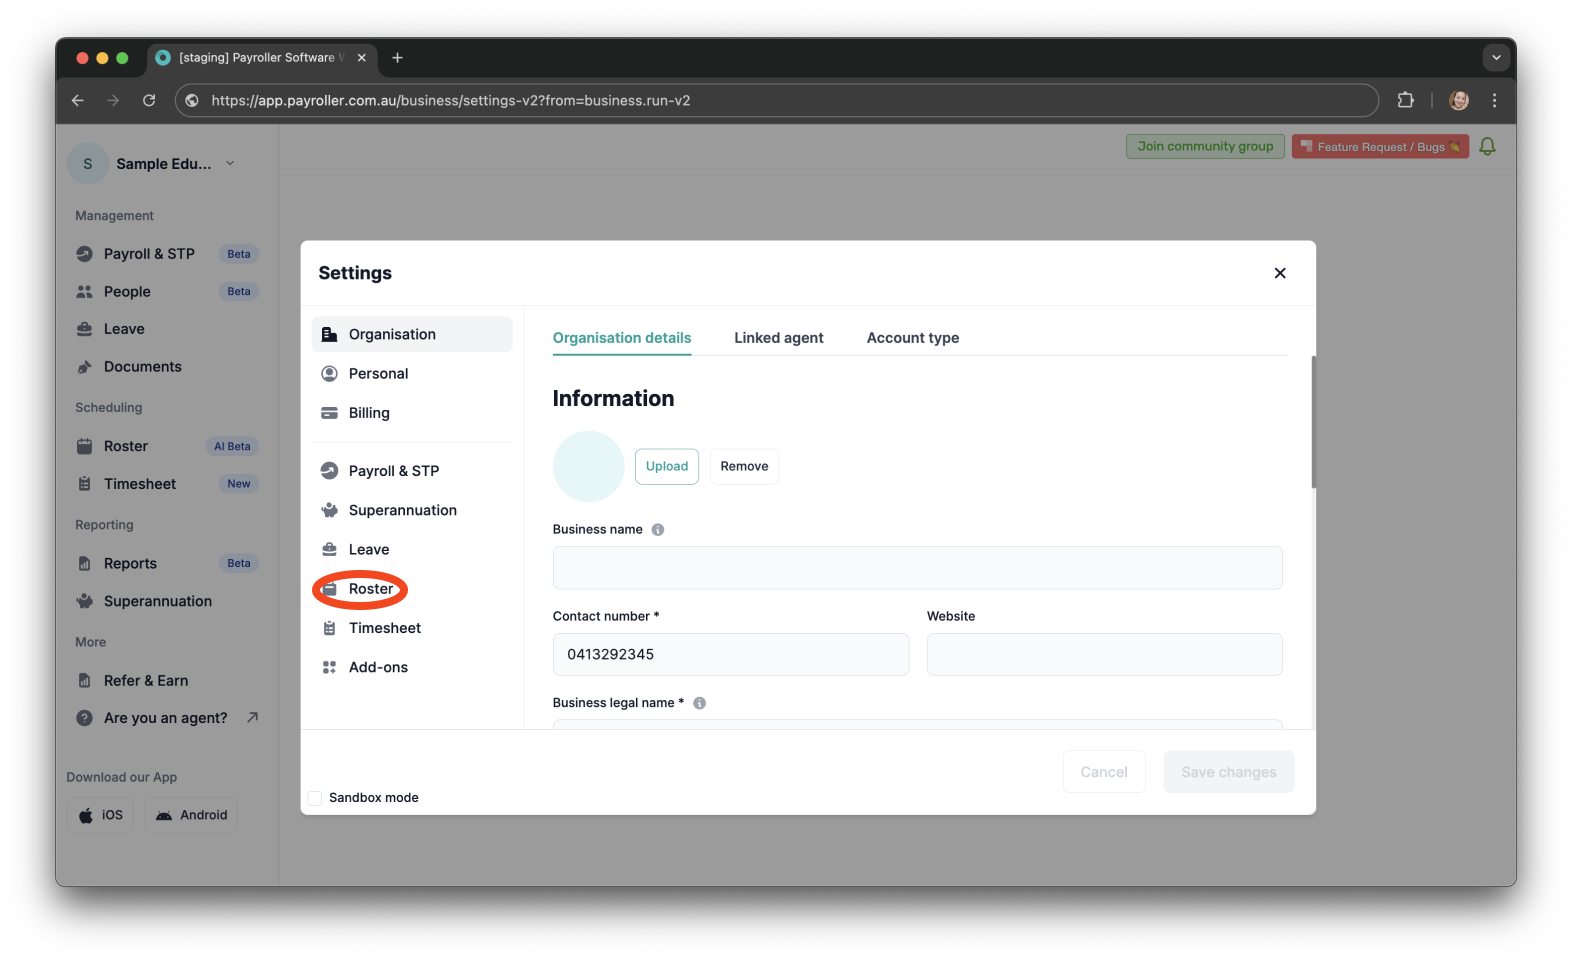This screenshot has height=960, width=1573.
Task: Open browser extensions icon
Action: [1405, 100]
